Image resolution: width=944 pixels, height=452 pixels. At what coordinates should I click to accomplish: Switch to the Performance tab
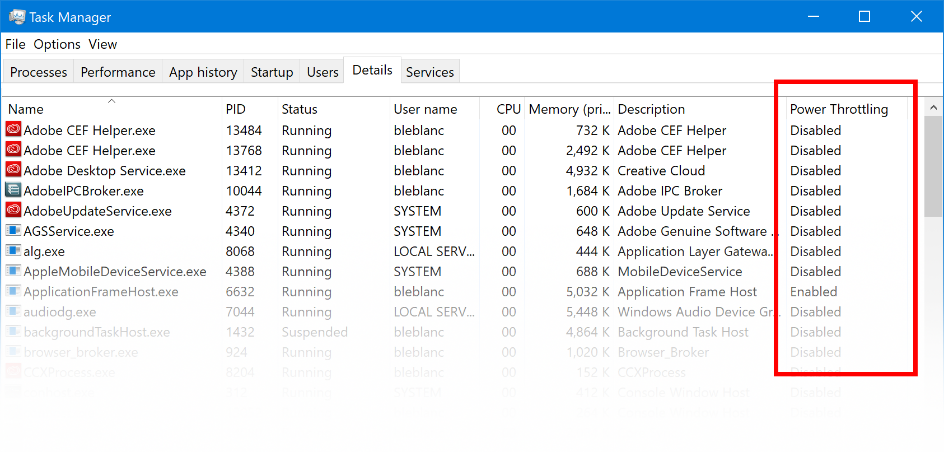[x=118, y=72]
